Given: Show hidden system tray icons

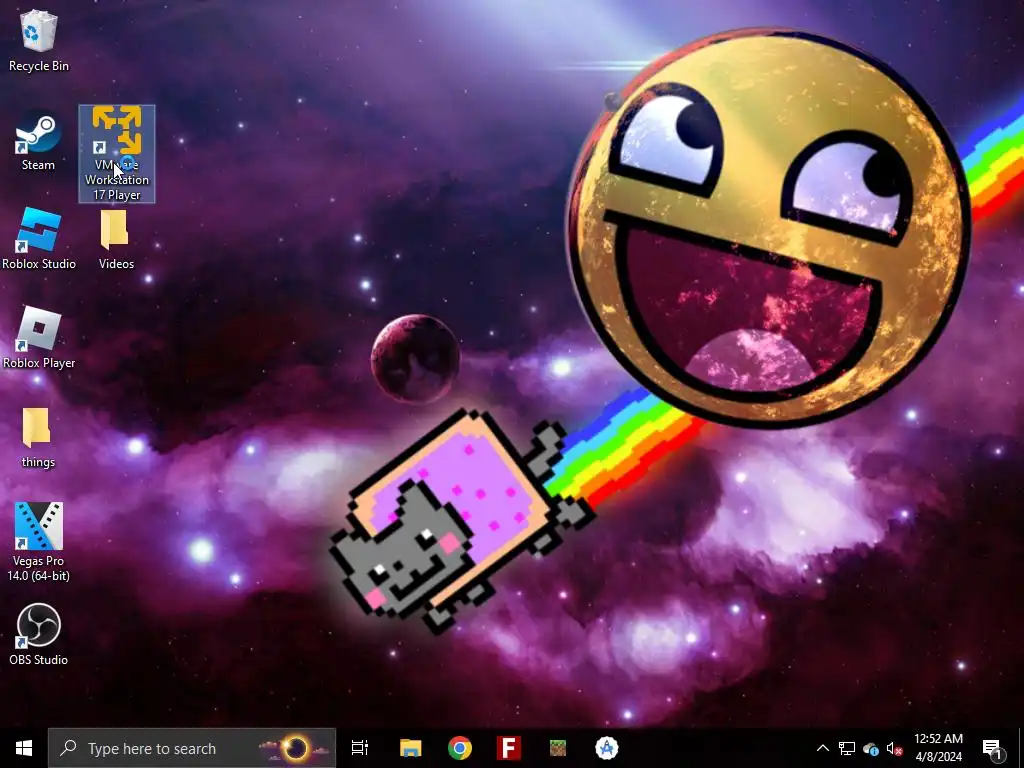Looking at the screenshot, I should [x=823, y=748].
